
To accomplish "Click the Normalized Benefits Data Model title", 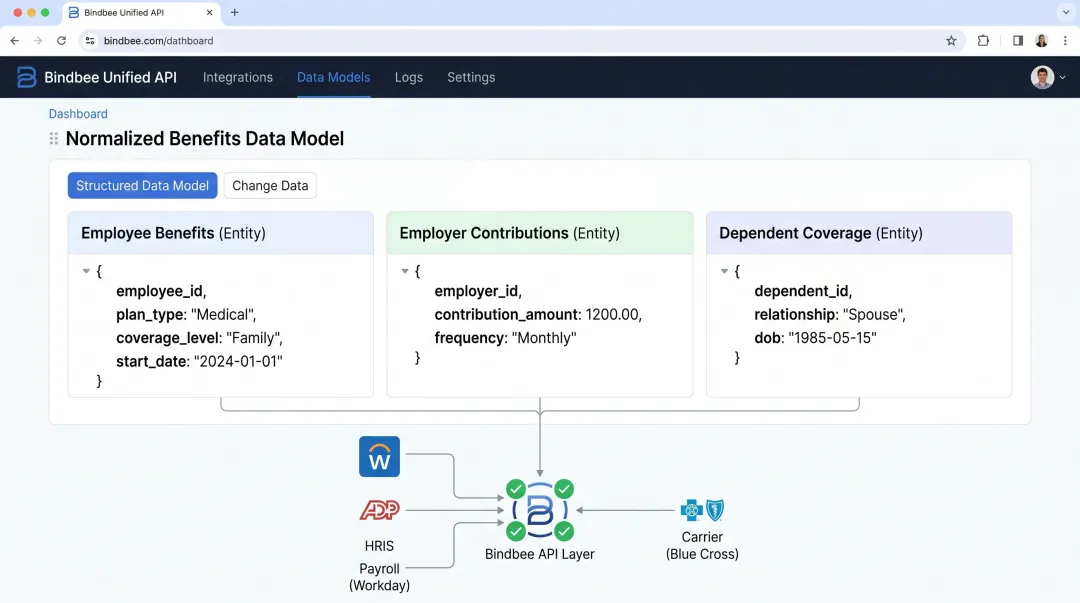I will point(205,139).
